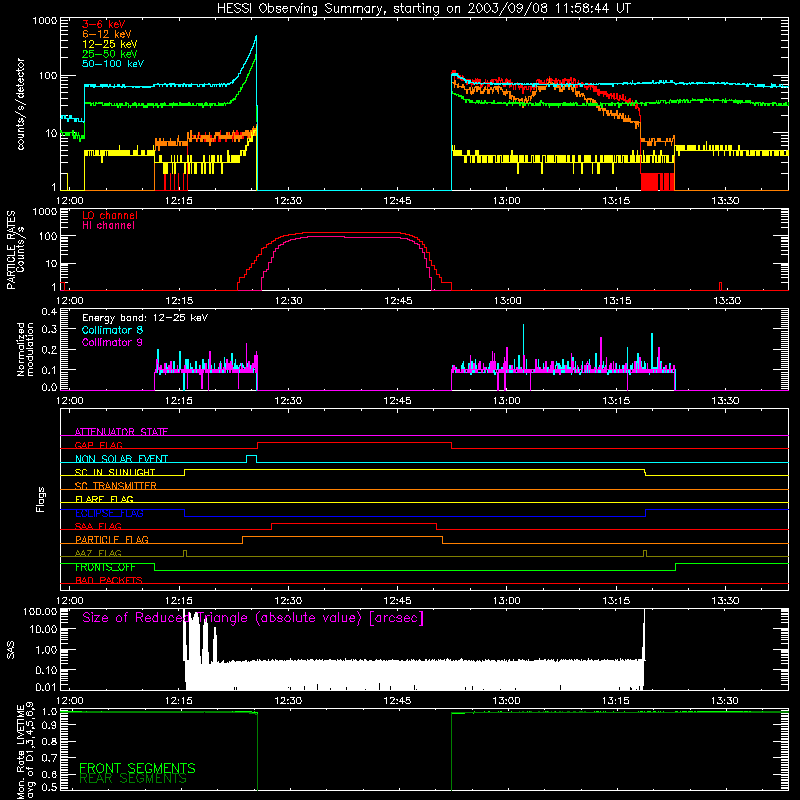Click the AAZ FLAG pulse near 12:15
The image size is (800, 800).
pos(185,551)
